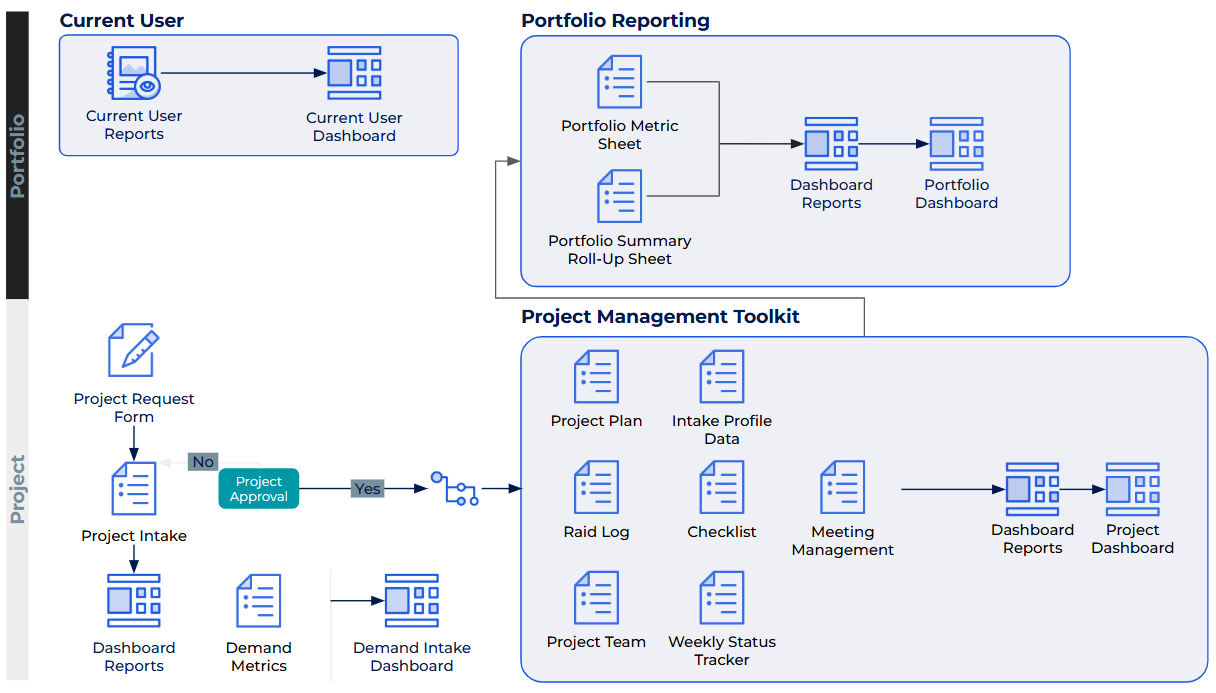Select the Checklist document icon
This screenshot has height=693, width=1216.
[x=721, y=487]
